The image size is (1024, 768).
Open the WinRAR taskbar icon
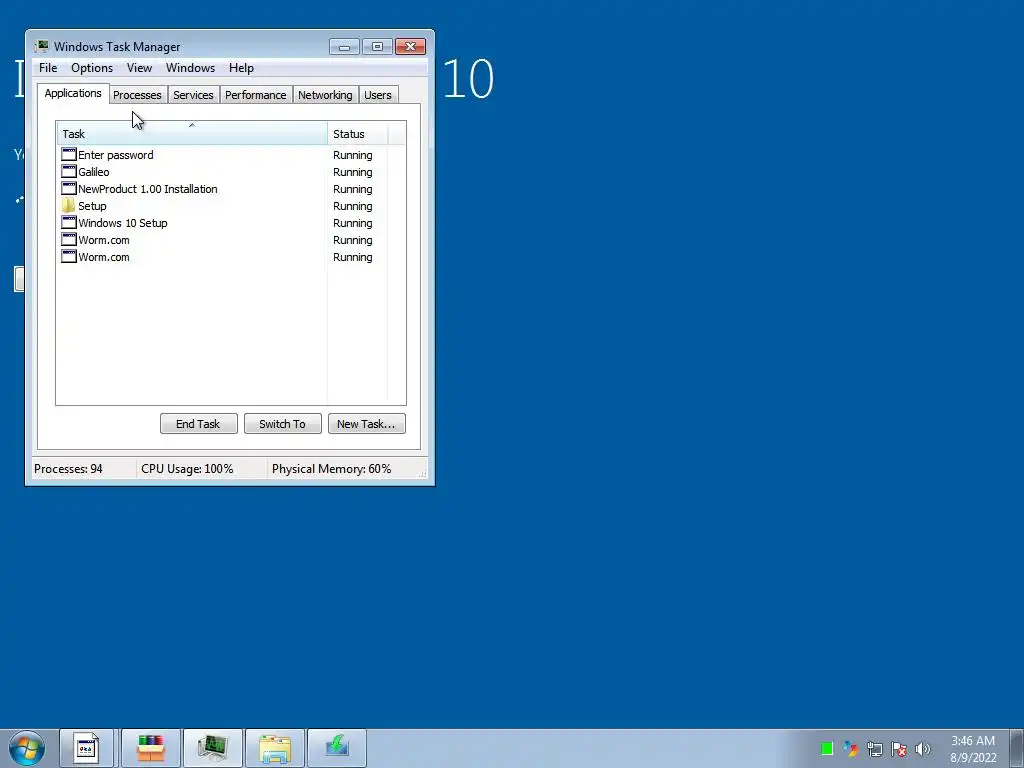coord(150,748)
